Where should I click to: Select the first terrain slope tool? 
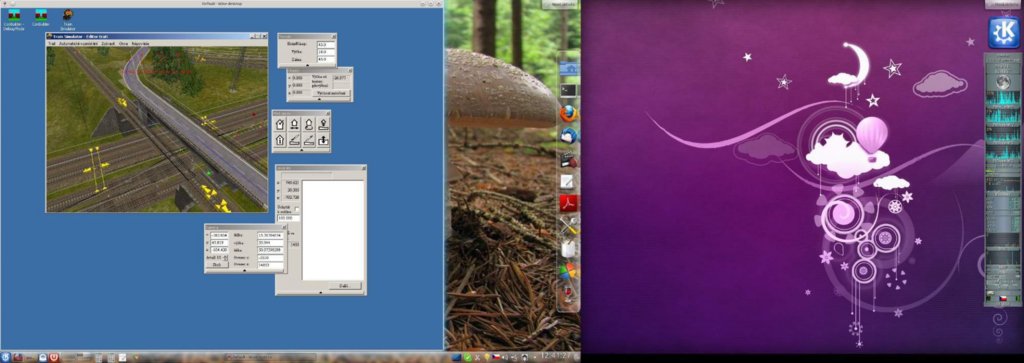tap(295, 139)
